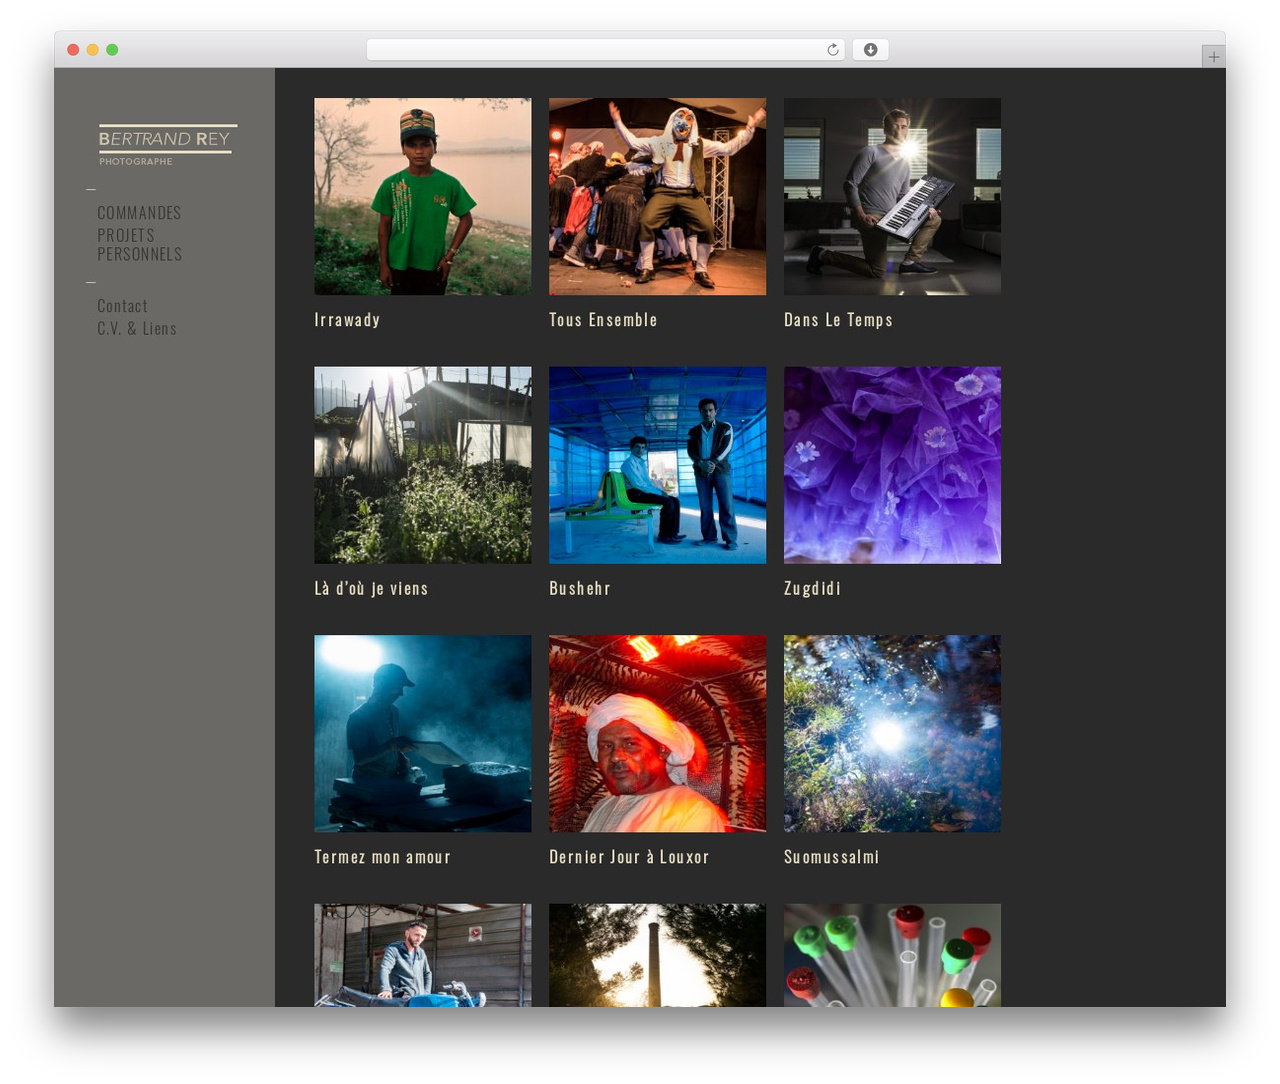Open the Termez mon amour photo

click(x=423, y=734)
